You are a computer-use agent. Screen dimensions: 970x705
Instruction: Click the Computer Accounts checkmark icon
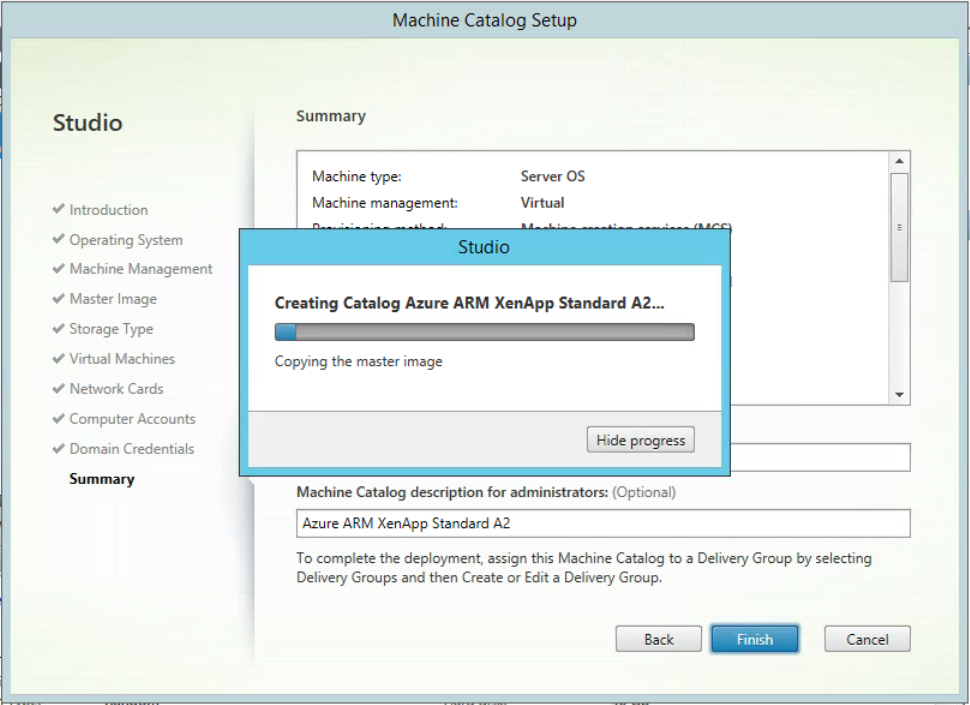click(59, 418)
